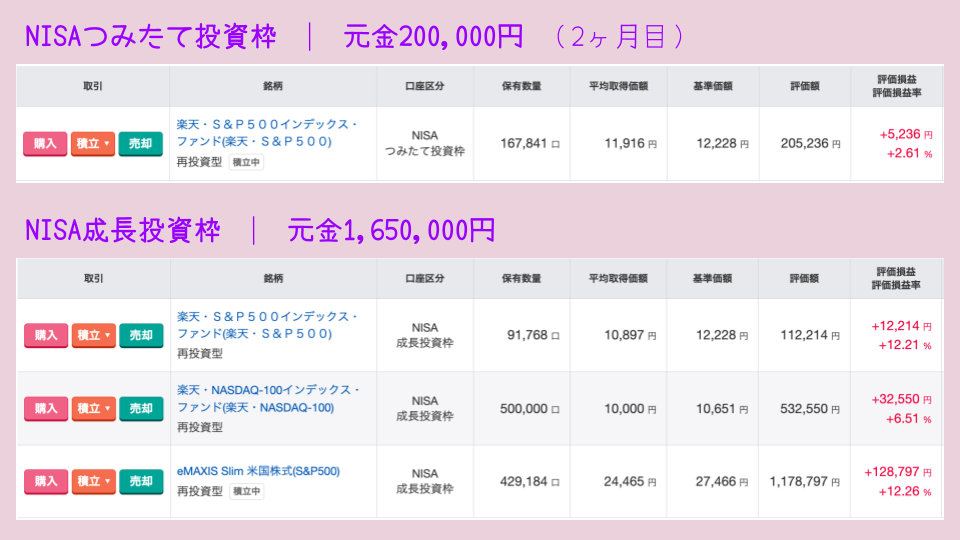Click 売却 for eMAXIS Slim 米国株式
The width and height of the screenshot is (960, 540).
coord(141,481)
